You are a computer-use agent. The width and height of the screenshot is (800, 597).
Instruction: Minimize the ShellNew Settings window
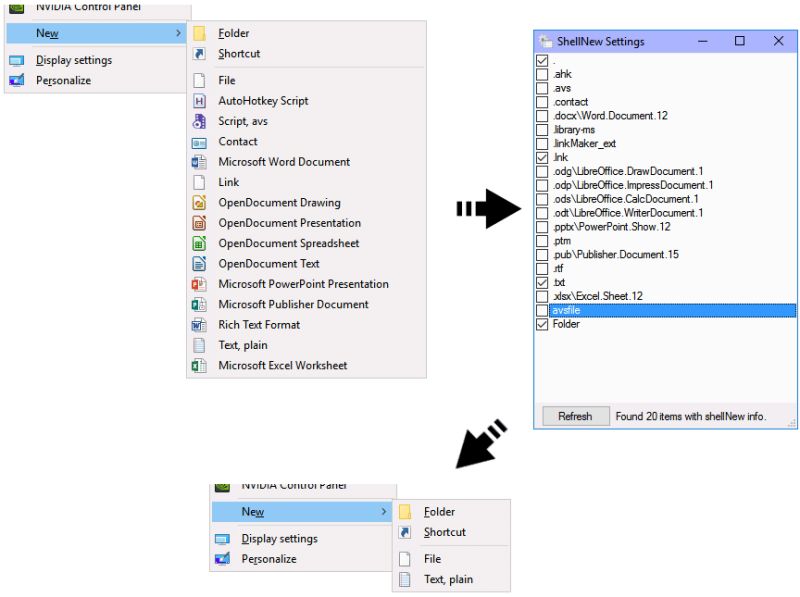pos(703,41)
